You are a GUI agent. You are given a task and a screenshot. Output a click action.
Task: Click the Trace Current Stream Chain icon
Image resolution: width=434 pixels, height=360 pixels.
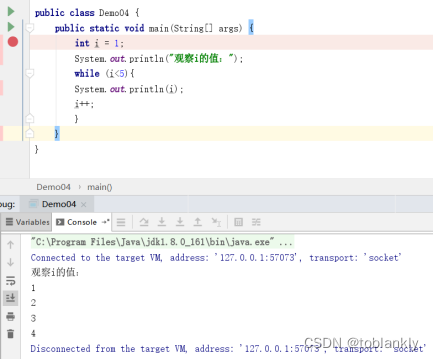click(256, 222)
